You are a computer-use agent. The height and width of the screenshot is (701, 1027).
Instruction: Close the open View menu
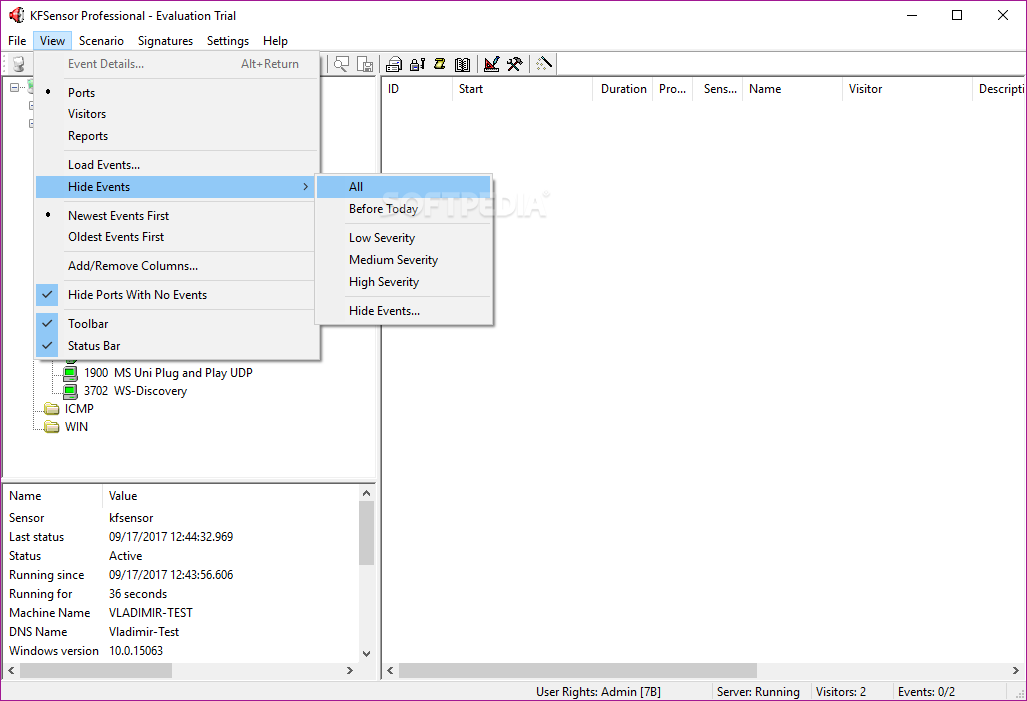click(x=52, y=41)
